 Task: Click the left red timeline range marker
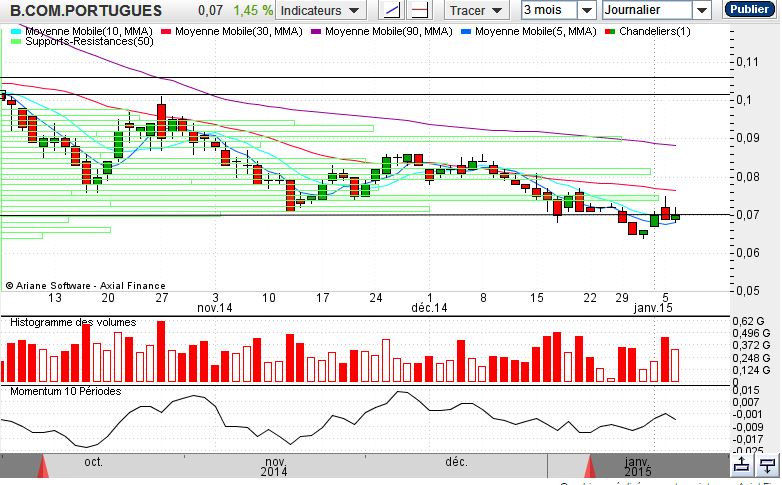pos(43,466)
